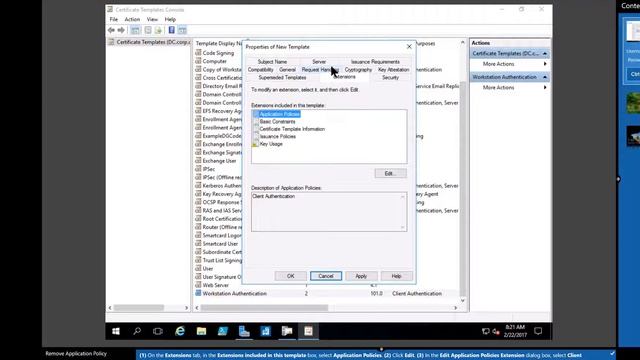Viewport: 640px width, 360px height.
Task: Open the Help menu
Action: pos(170,19)
